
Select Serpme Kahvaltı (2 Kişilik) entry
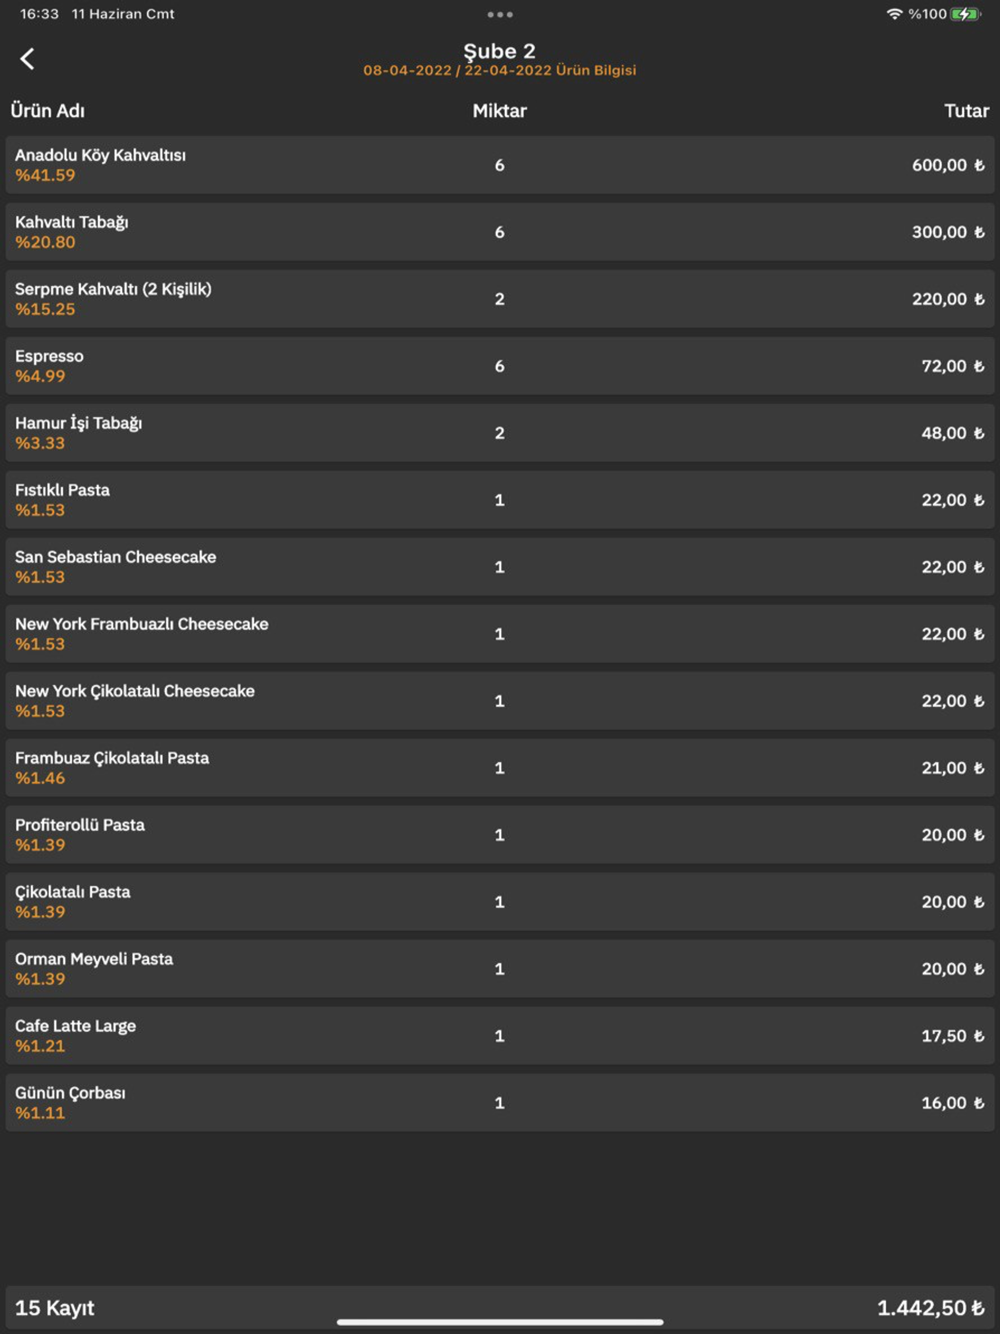click(x=499, y=299)
